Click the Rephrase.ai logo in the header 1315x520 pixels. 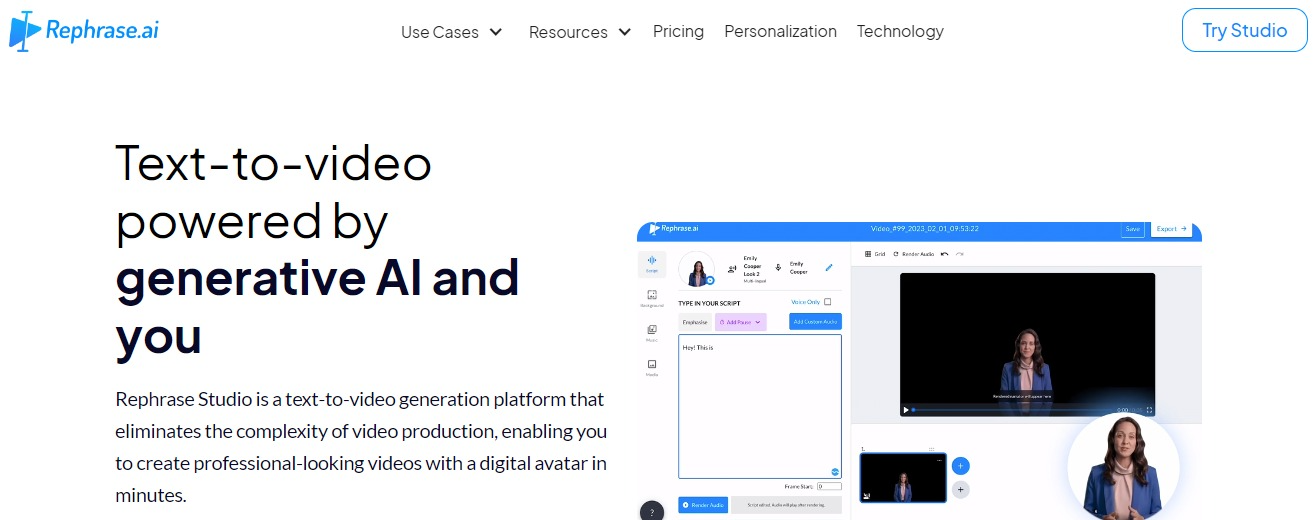83,31
